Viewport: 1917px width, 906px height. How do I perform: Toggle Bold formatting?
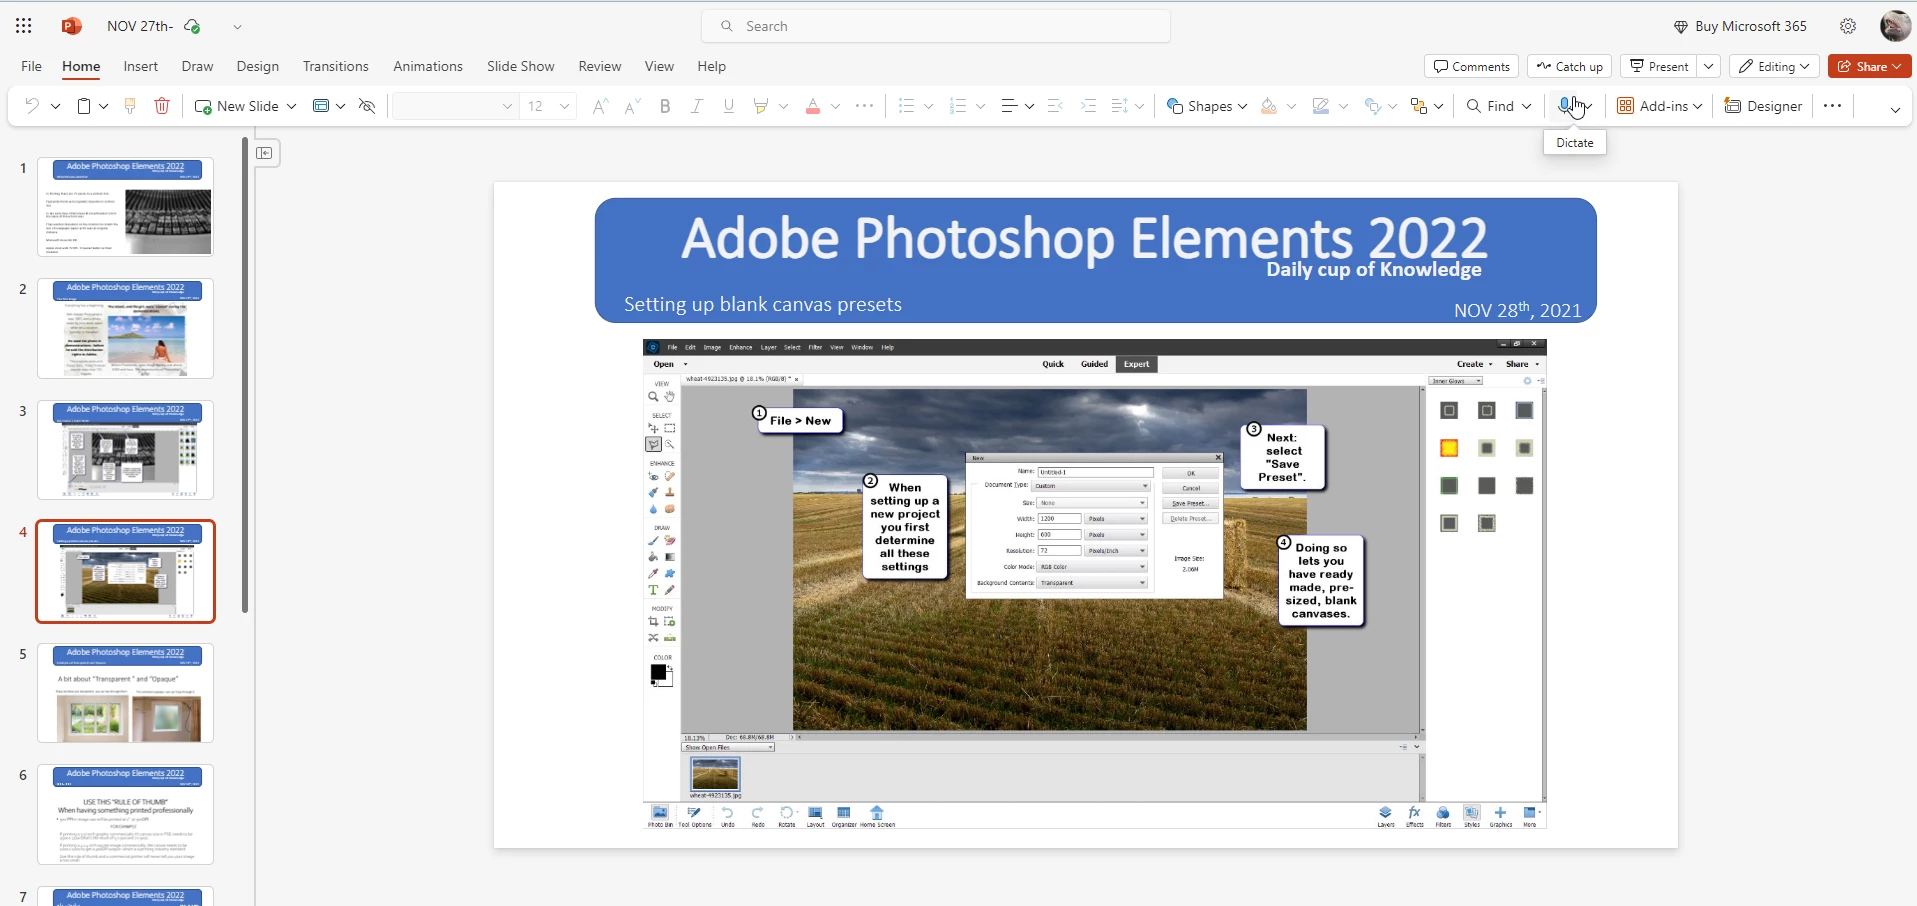(665, 106)
